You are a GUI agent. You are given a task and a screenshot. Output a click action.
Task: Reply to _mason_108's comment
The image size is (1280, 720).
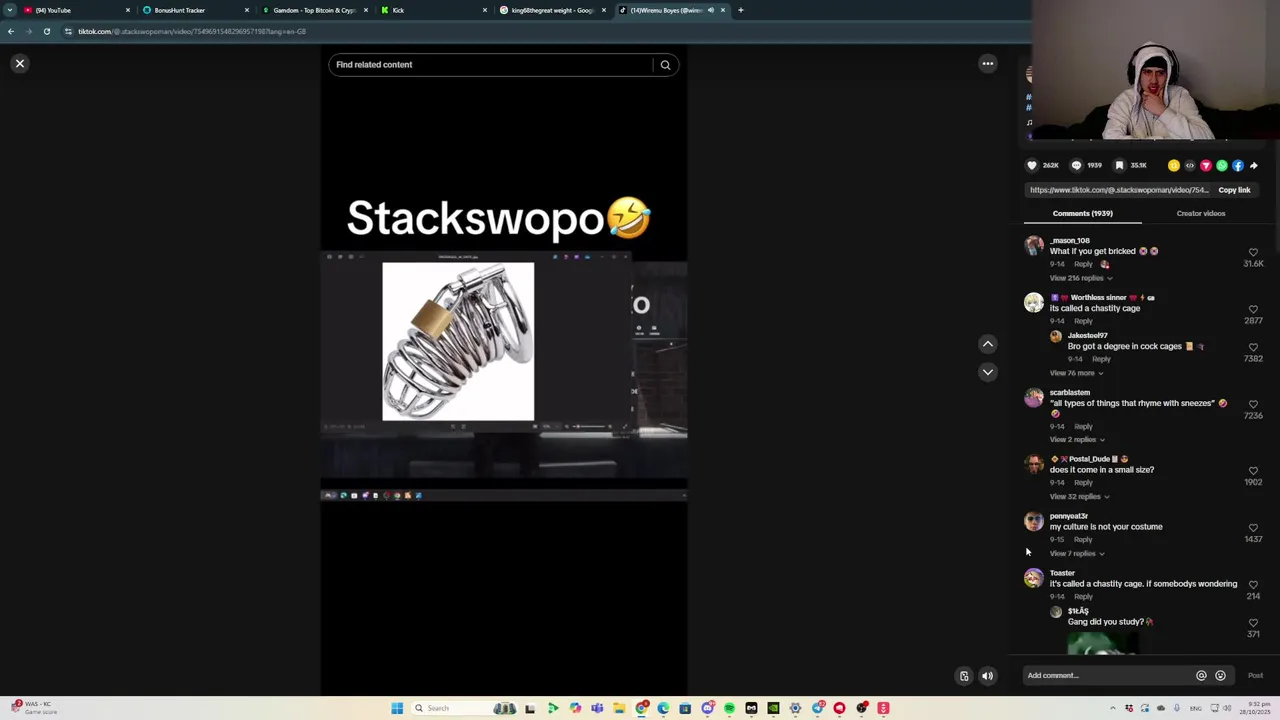click(1083, 264)
